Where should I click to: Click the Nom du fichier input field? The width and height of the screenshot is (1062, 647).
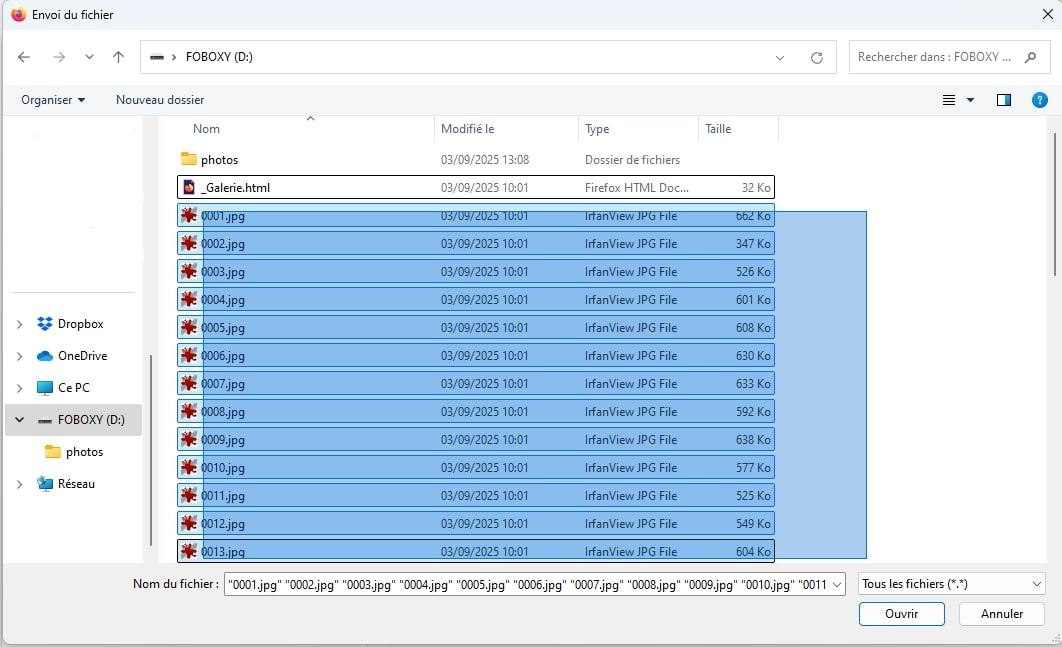[528, 584]
